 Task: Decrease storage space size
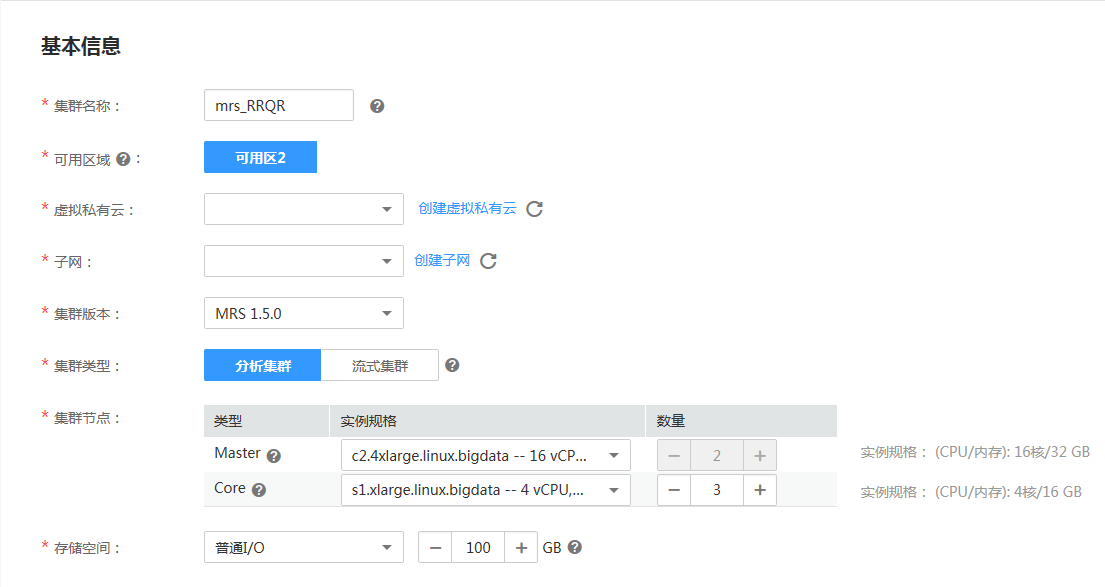pos(436,547)
